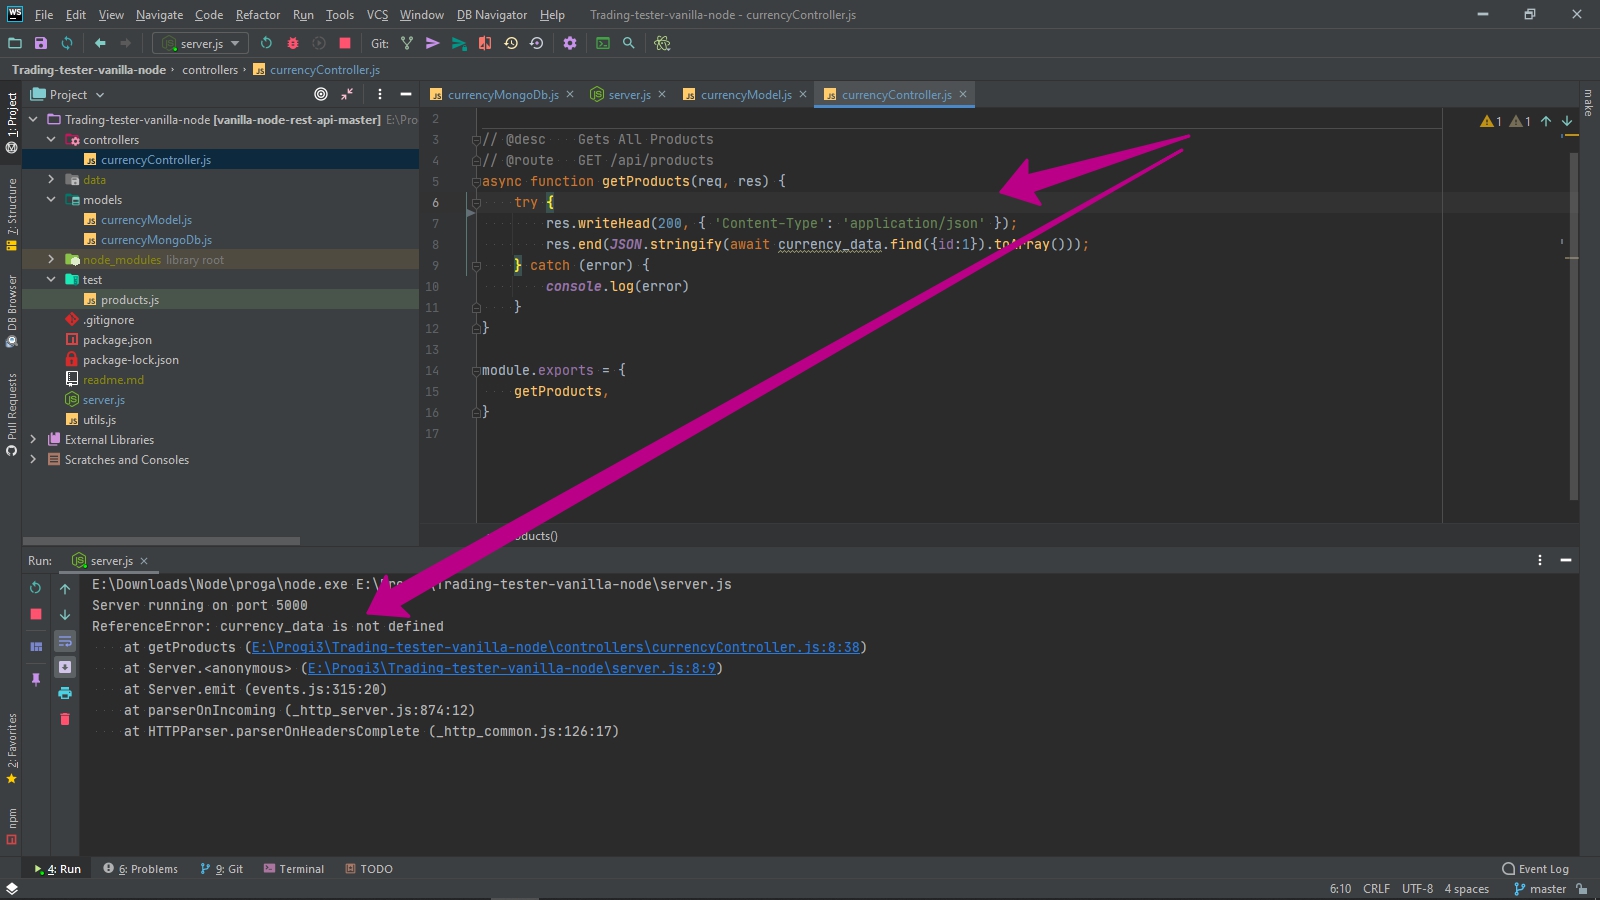
Task: Click the project tree horizontal scrollbar
Action: pos(161,541)
